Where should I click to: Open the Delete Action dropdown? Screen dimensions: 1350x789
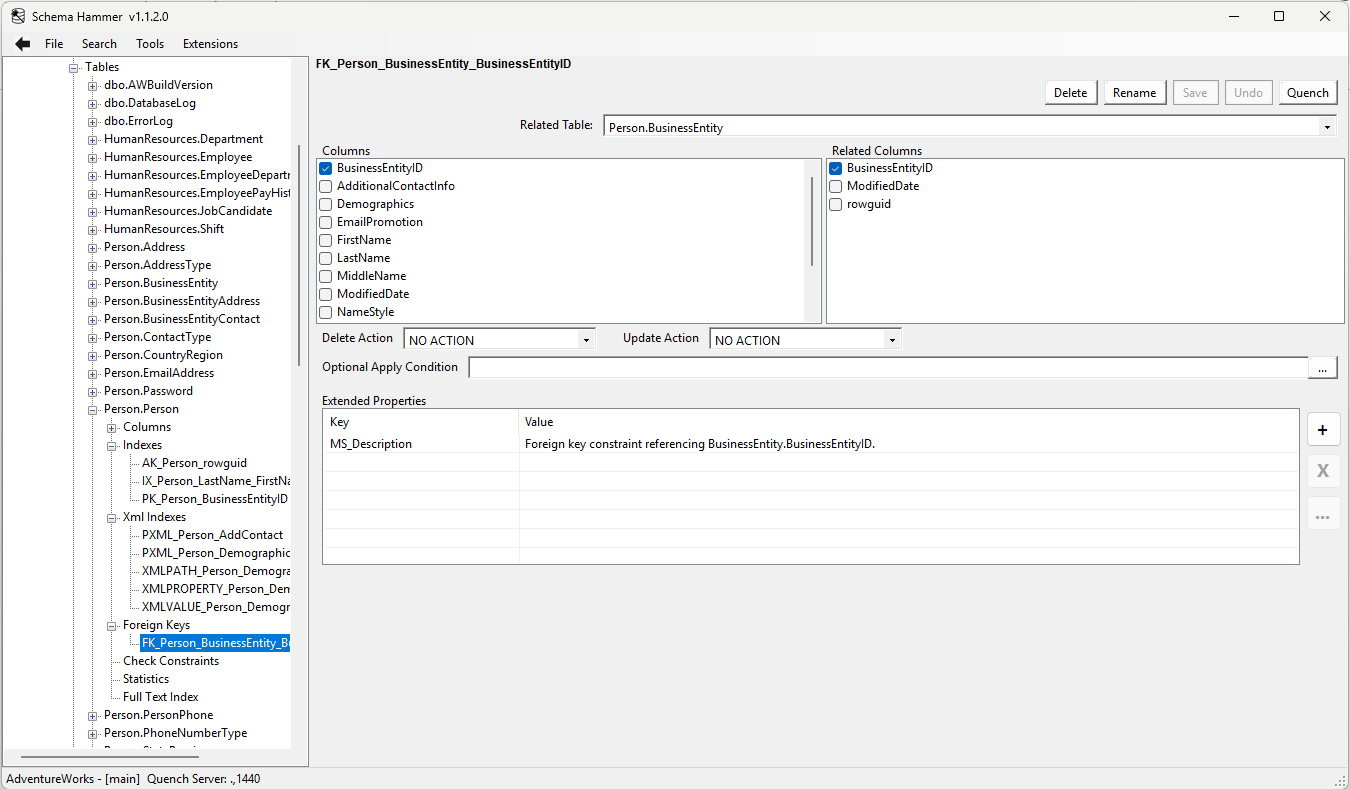pos(586,339)
